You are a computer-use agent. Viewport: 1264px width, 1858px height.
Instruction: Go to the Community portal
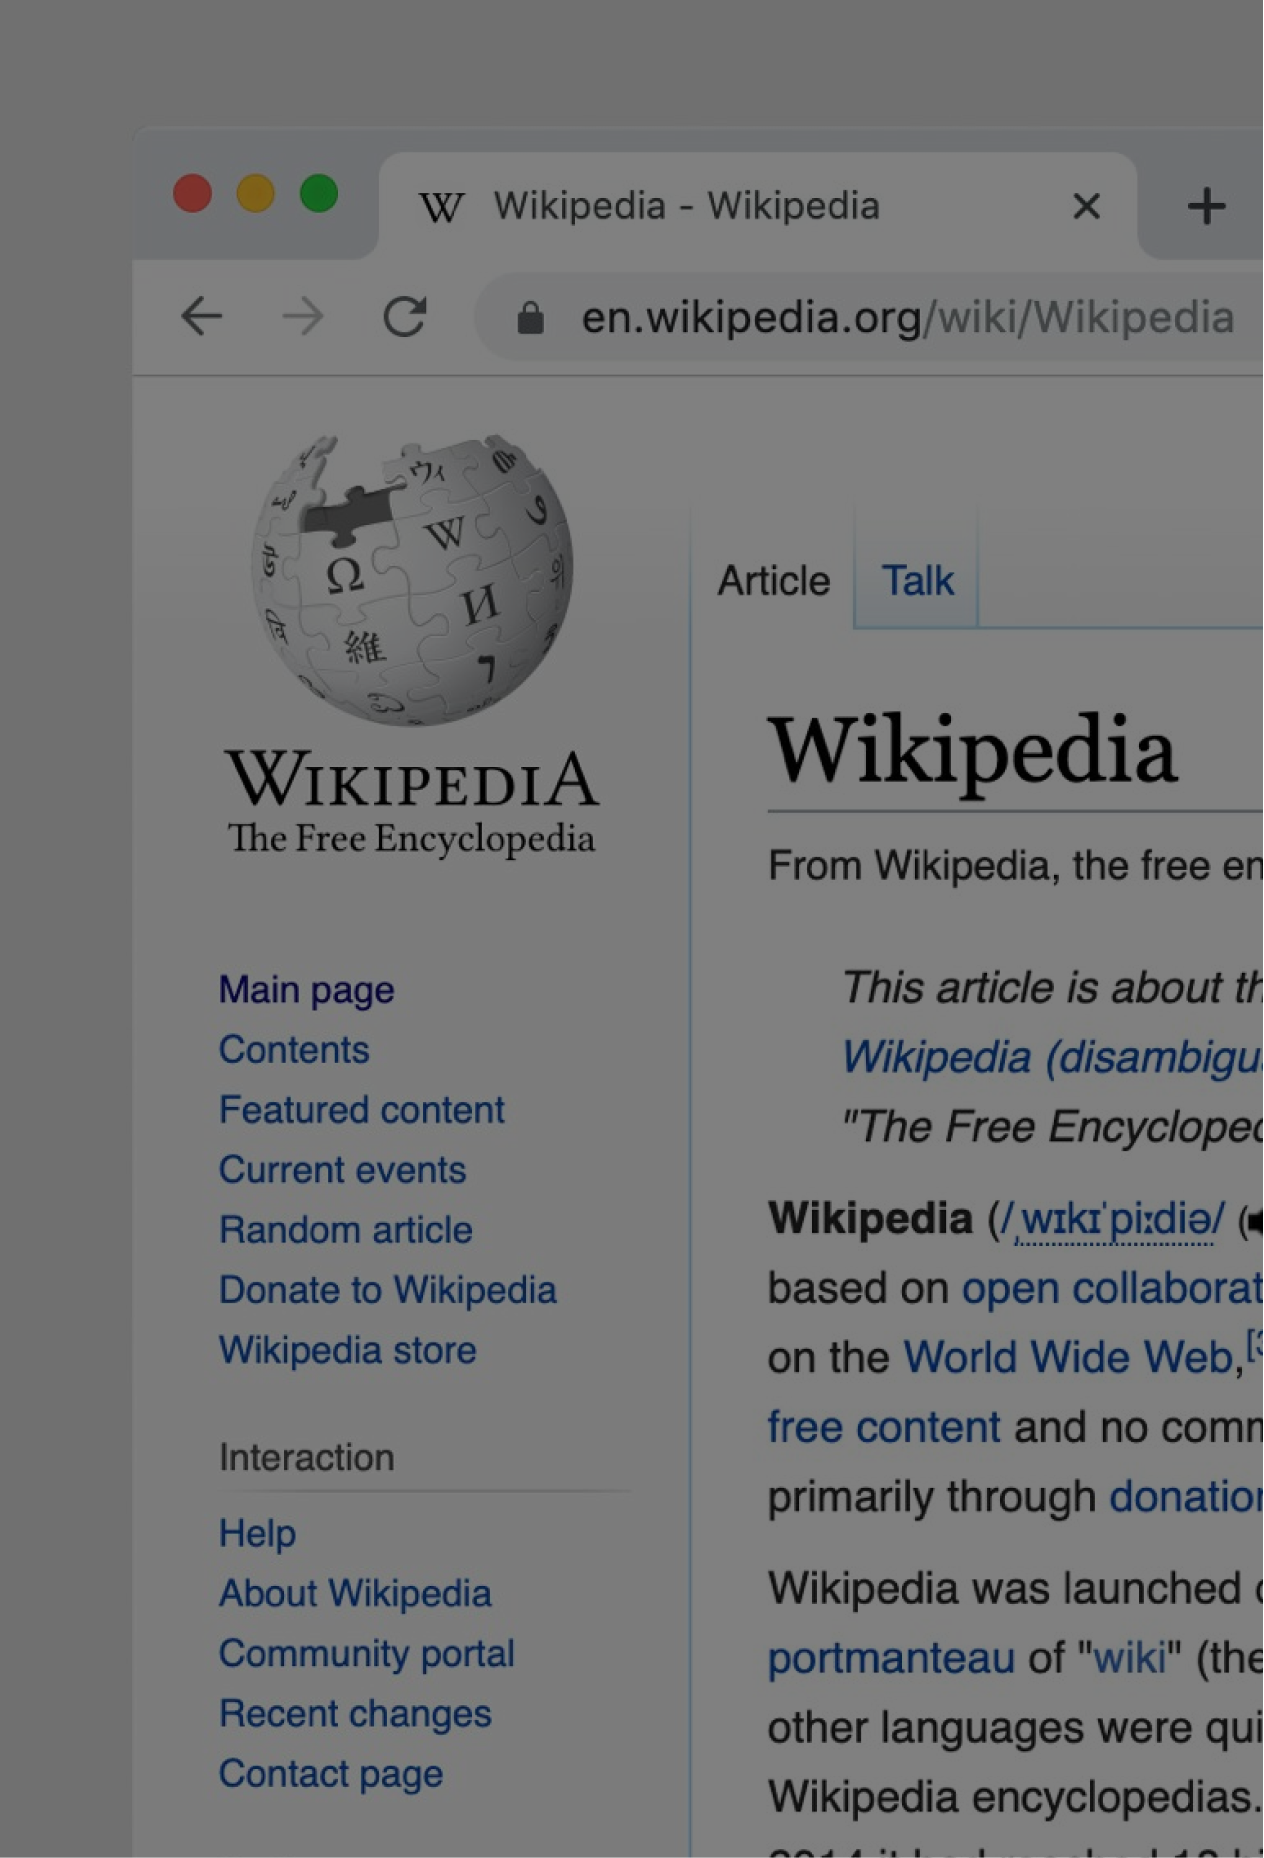367,1653
